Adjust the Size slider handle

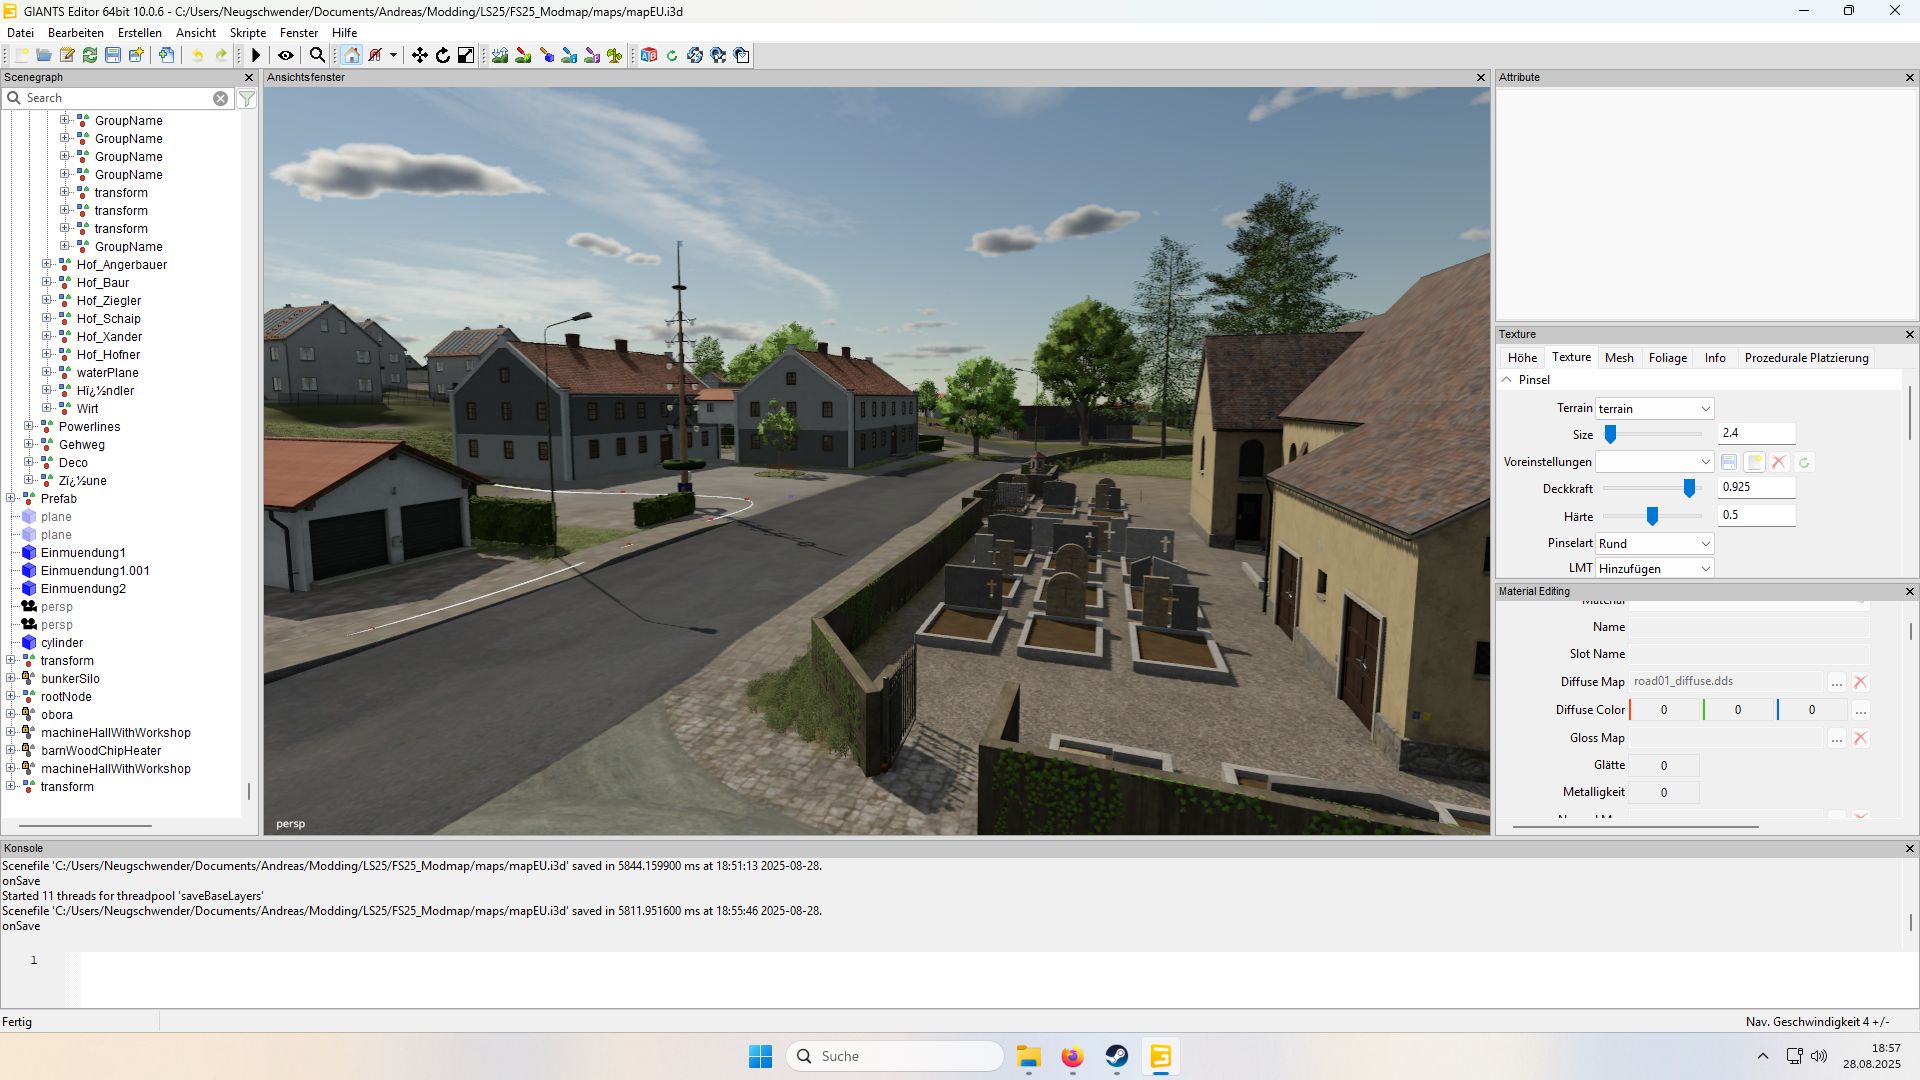(x=1610, y=434)
